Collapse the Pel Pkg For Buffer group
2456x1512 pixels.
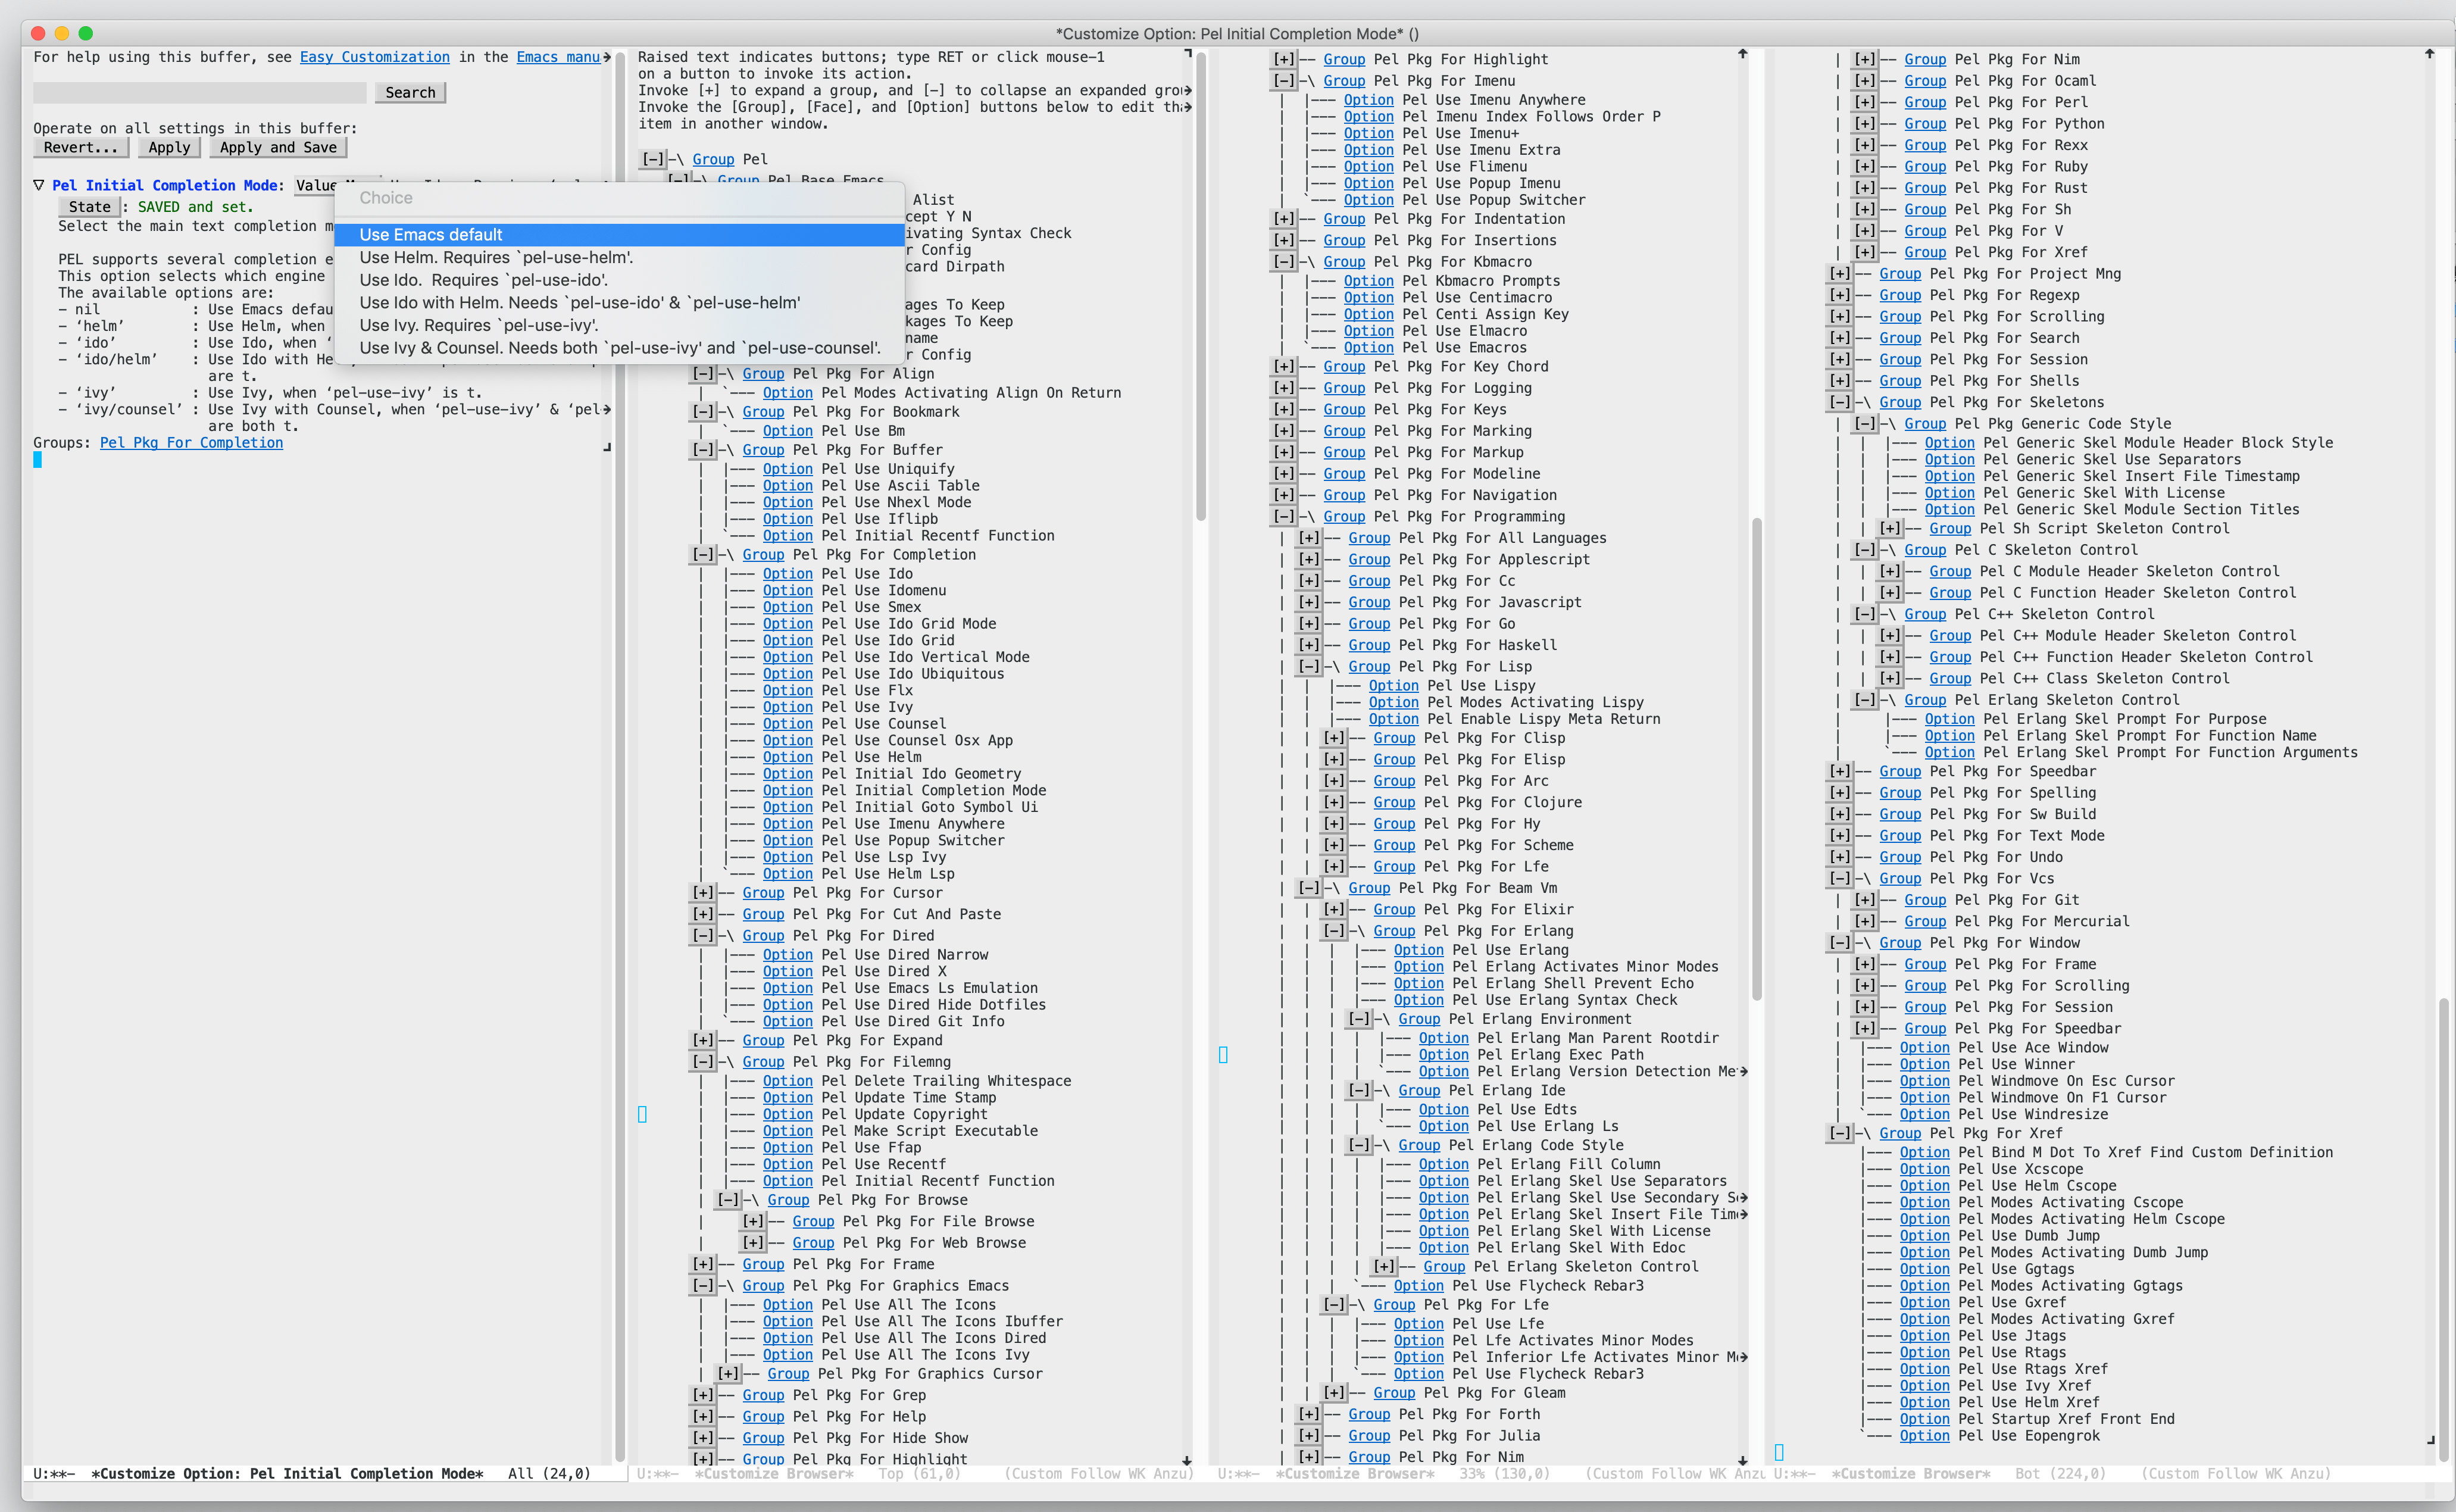pos(704,450)
